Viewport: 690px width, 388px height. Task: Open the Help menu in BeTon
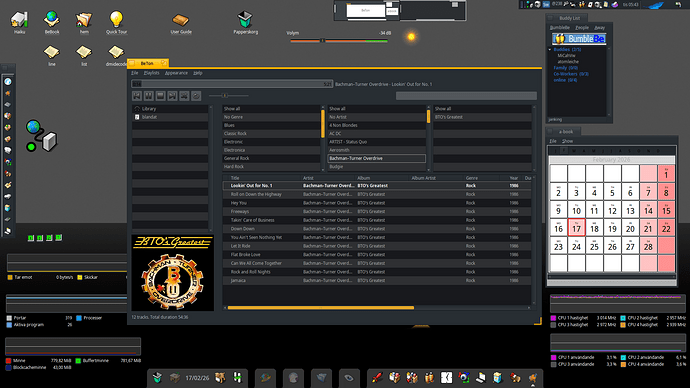(x=198, y=73)
